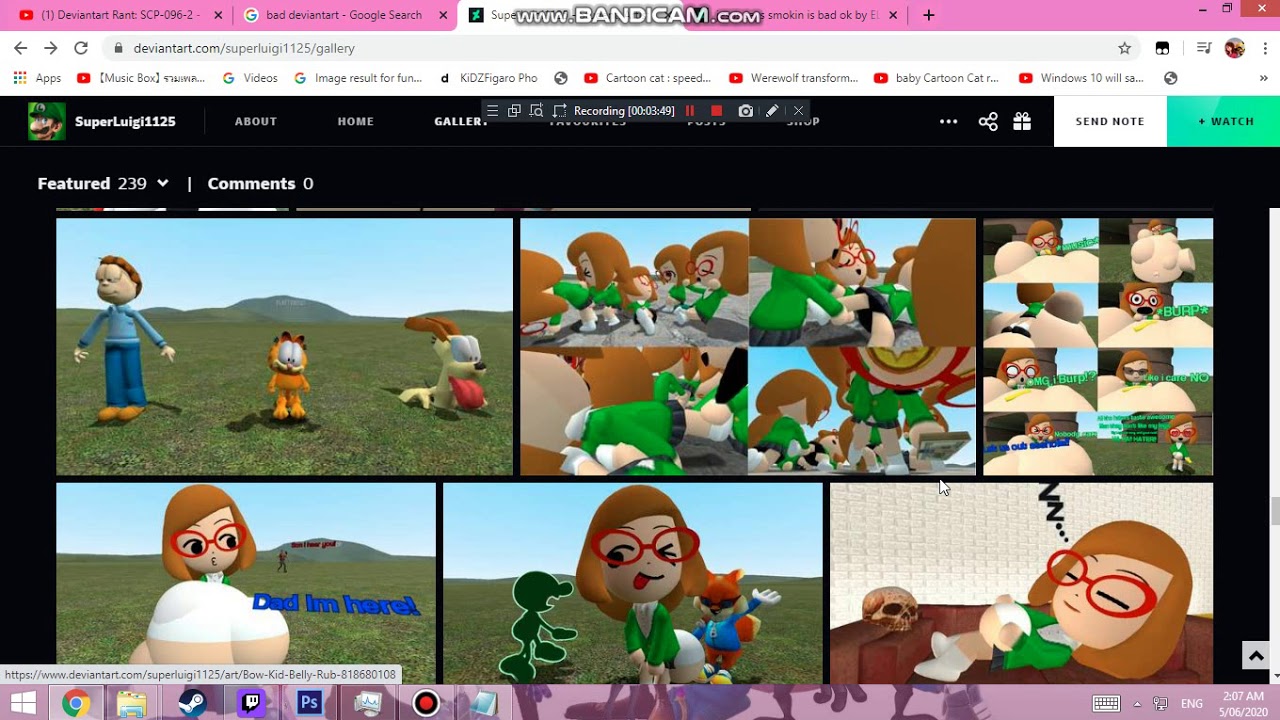The height and width of the screenshot is (720, 1280).
Task: Open Chrome's three-dot menu
Action: pyautogui.click(x=1265, y=48)
